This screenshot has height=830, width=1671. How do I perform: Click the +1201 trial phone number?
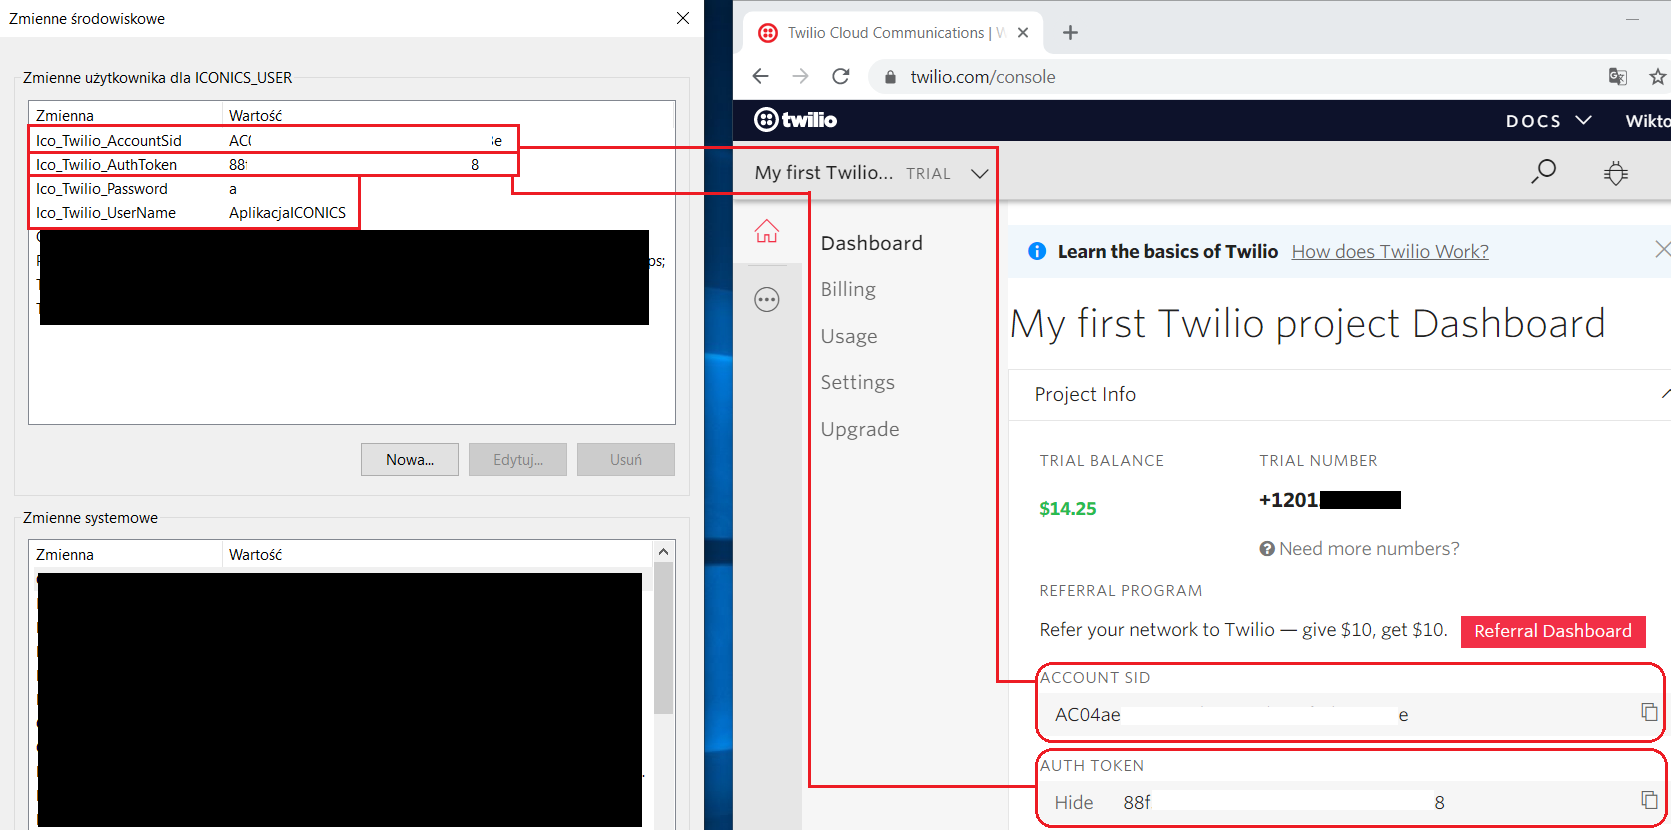point(1329,500)
